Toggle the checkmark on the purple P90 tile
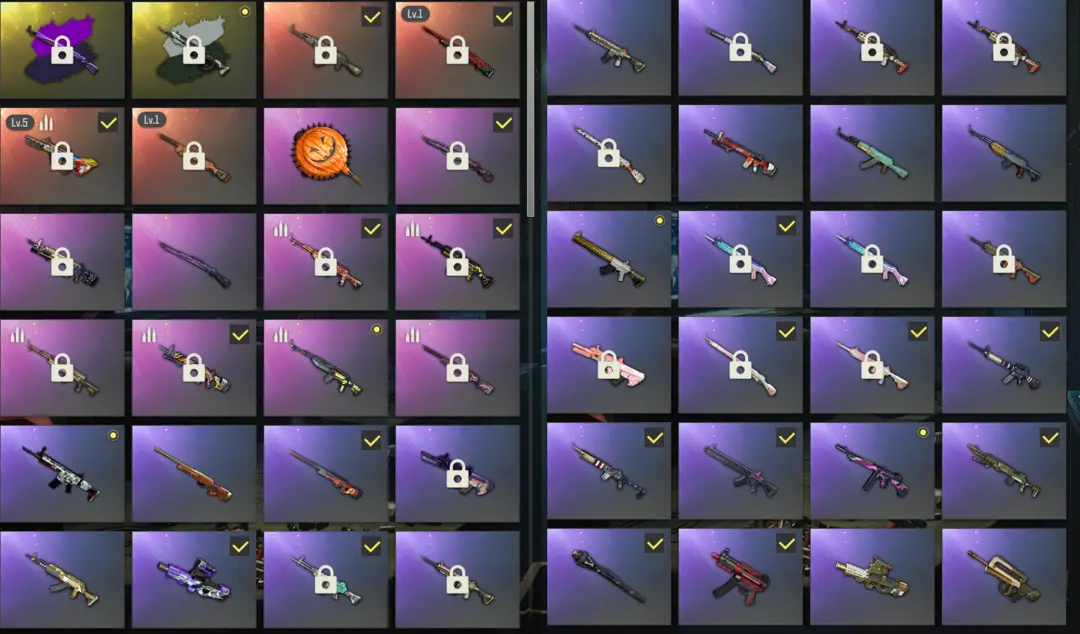This screenshot has height=634, width=1080. click(240, 546)
